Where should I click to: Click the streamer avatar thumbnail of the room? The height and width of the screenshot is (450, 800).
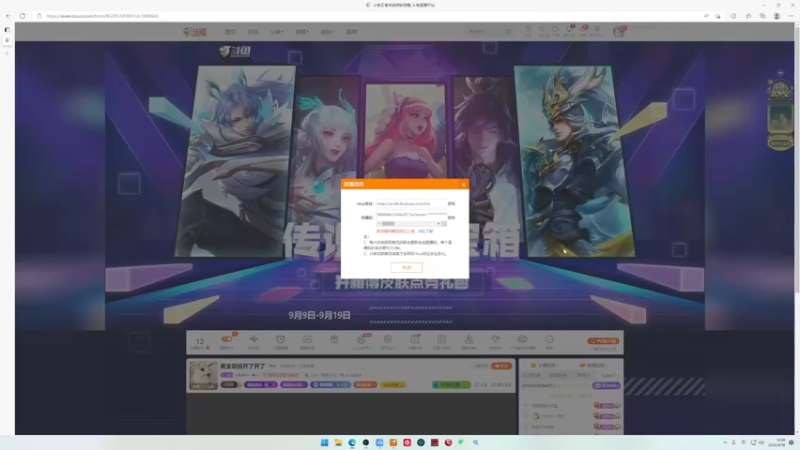[x=203, y=375]
